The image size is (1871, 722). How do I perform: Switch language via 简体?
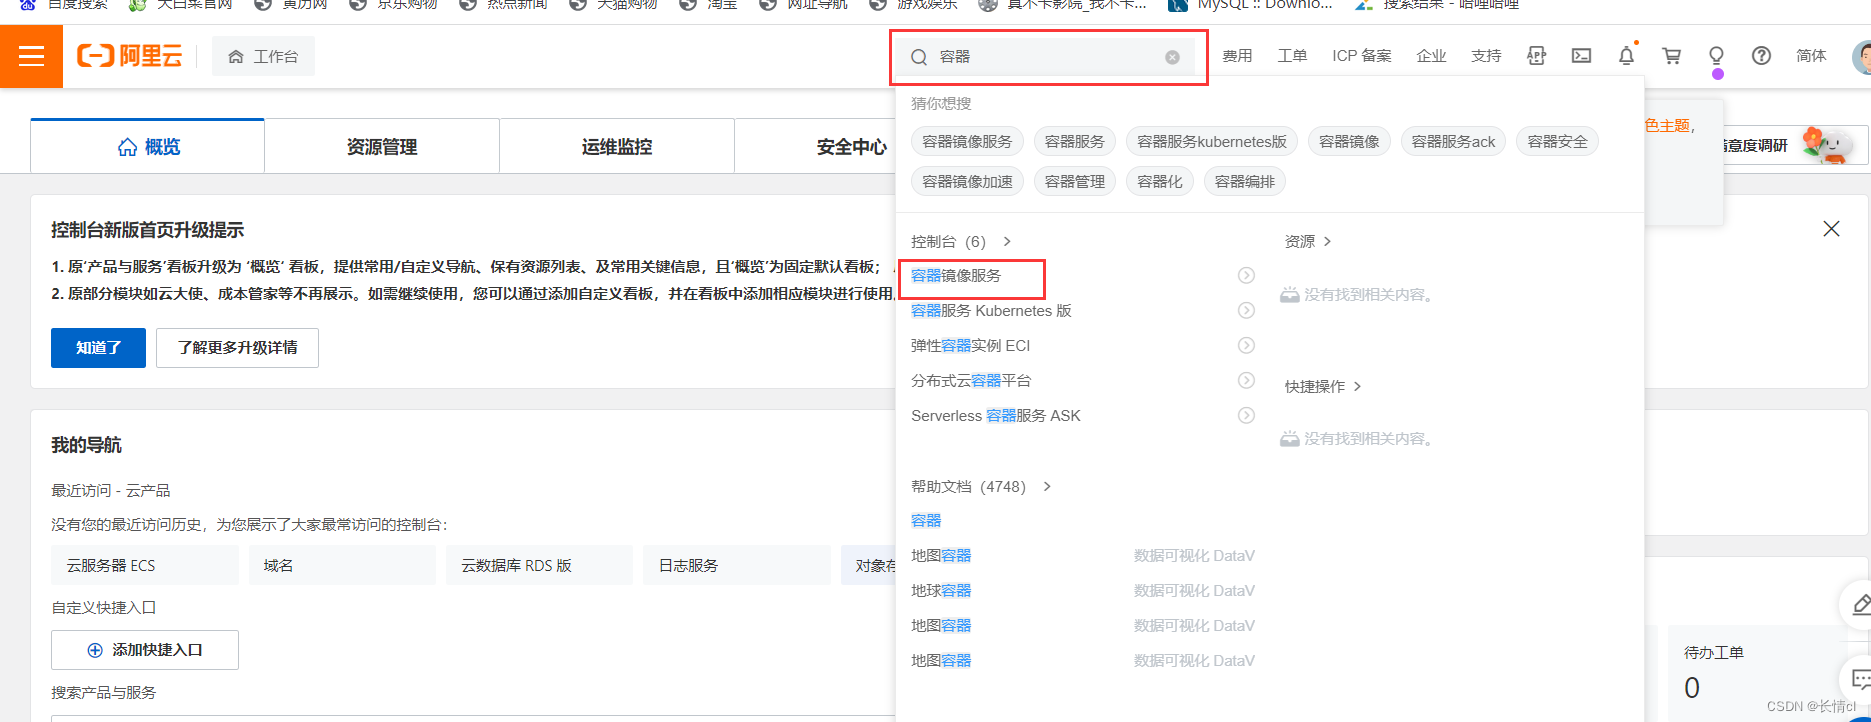point(1811,56)
